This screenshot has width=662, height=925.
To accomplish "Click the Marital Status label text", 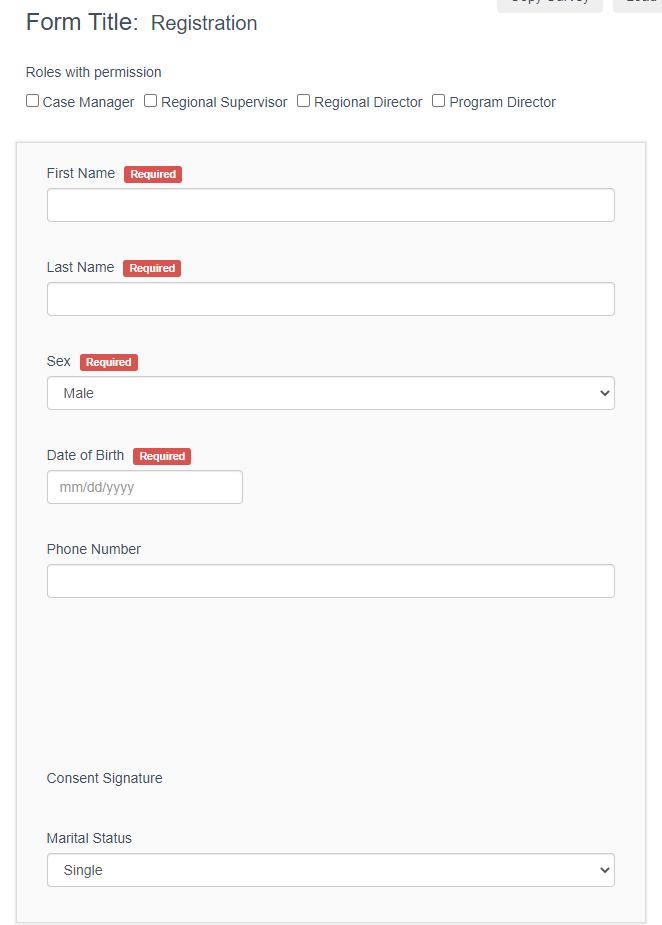I will 89,838.
